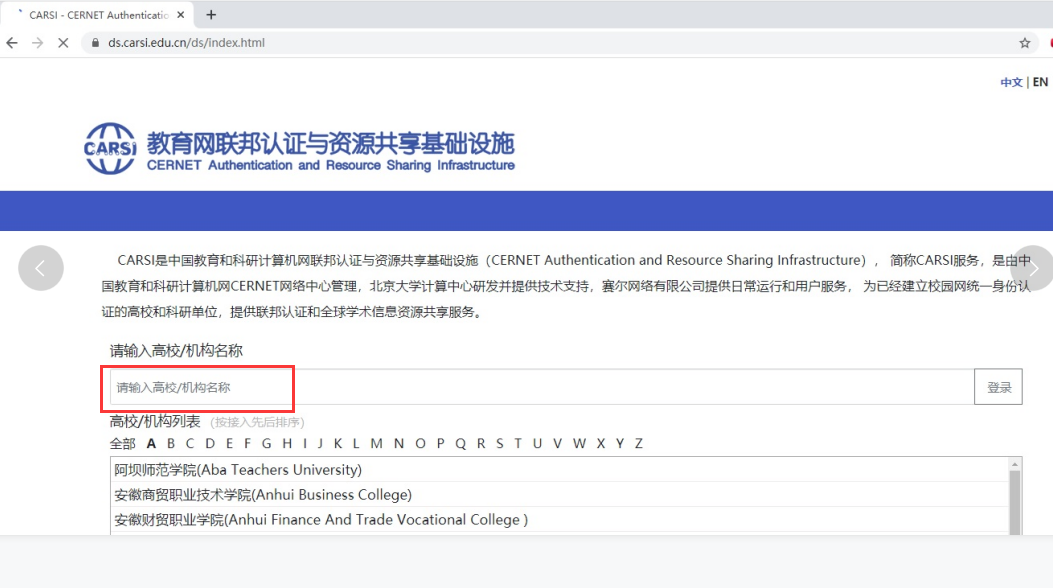The height and width of the screenshot is (588, 1053).
Task: Filter institution list by letter S
Action: 500,444
